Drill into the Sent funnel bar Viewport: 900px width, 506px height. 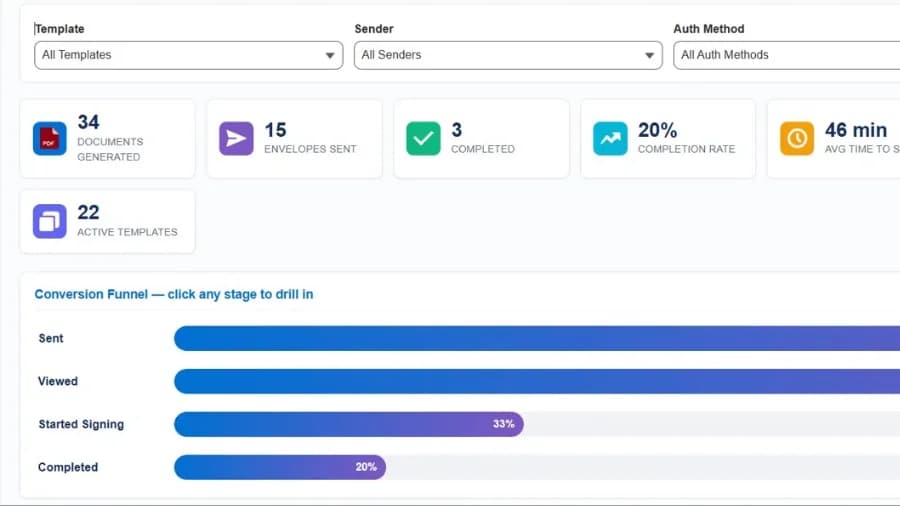click(537, 338)
